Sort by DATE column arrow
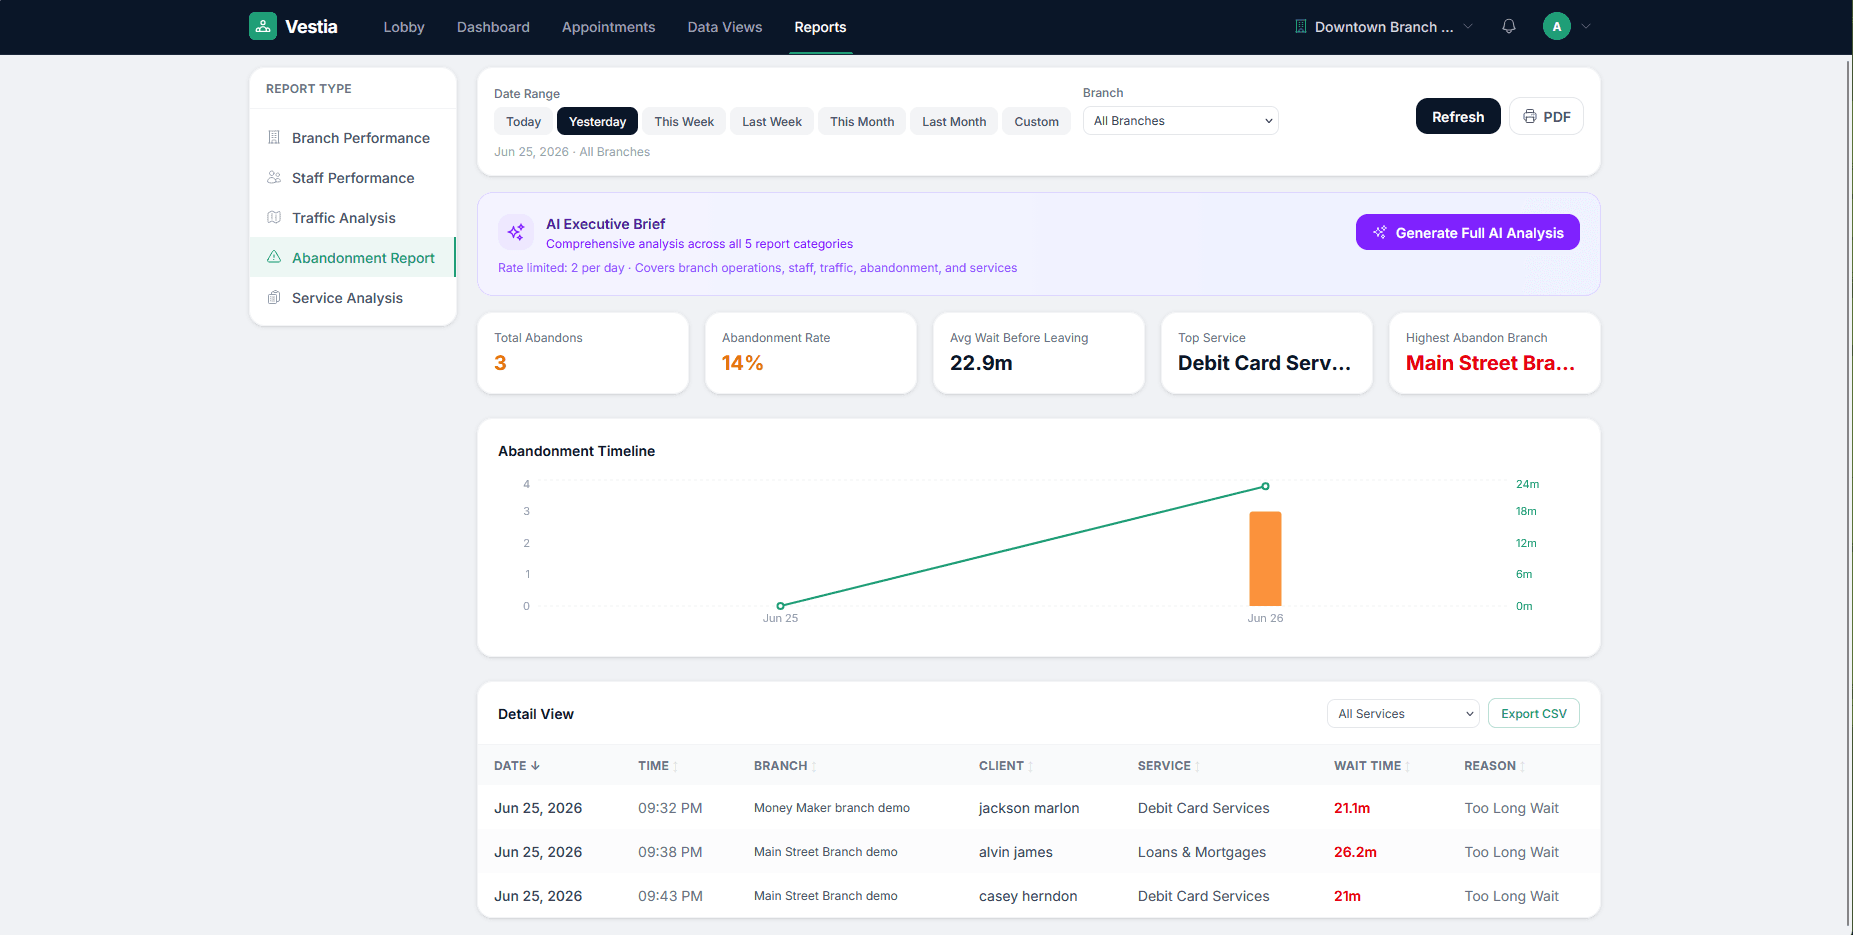Screen dimensions: 1853x935 point(535,766)
